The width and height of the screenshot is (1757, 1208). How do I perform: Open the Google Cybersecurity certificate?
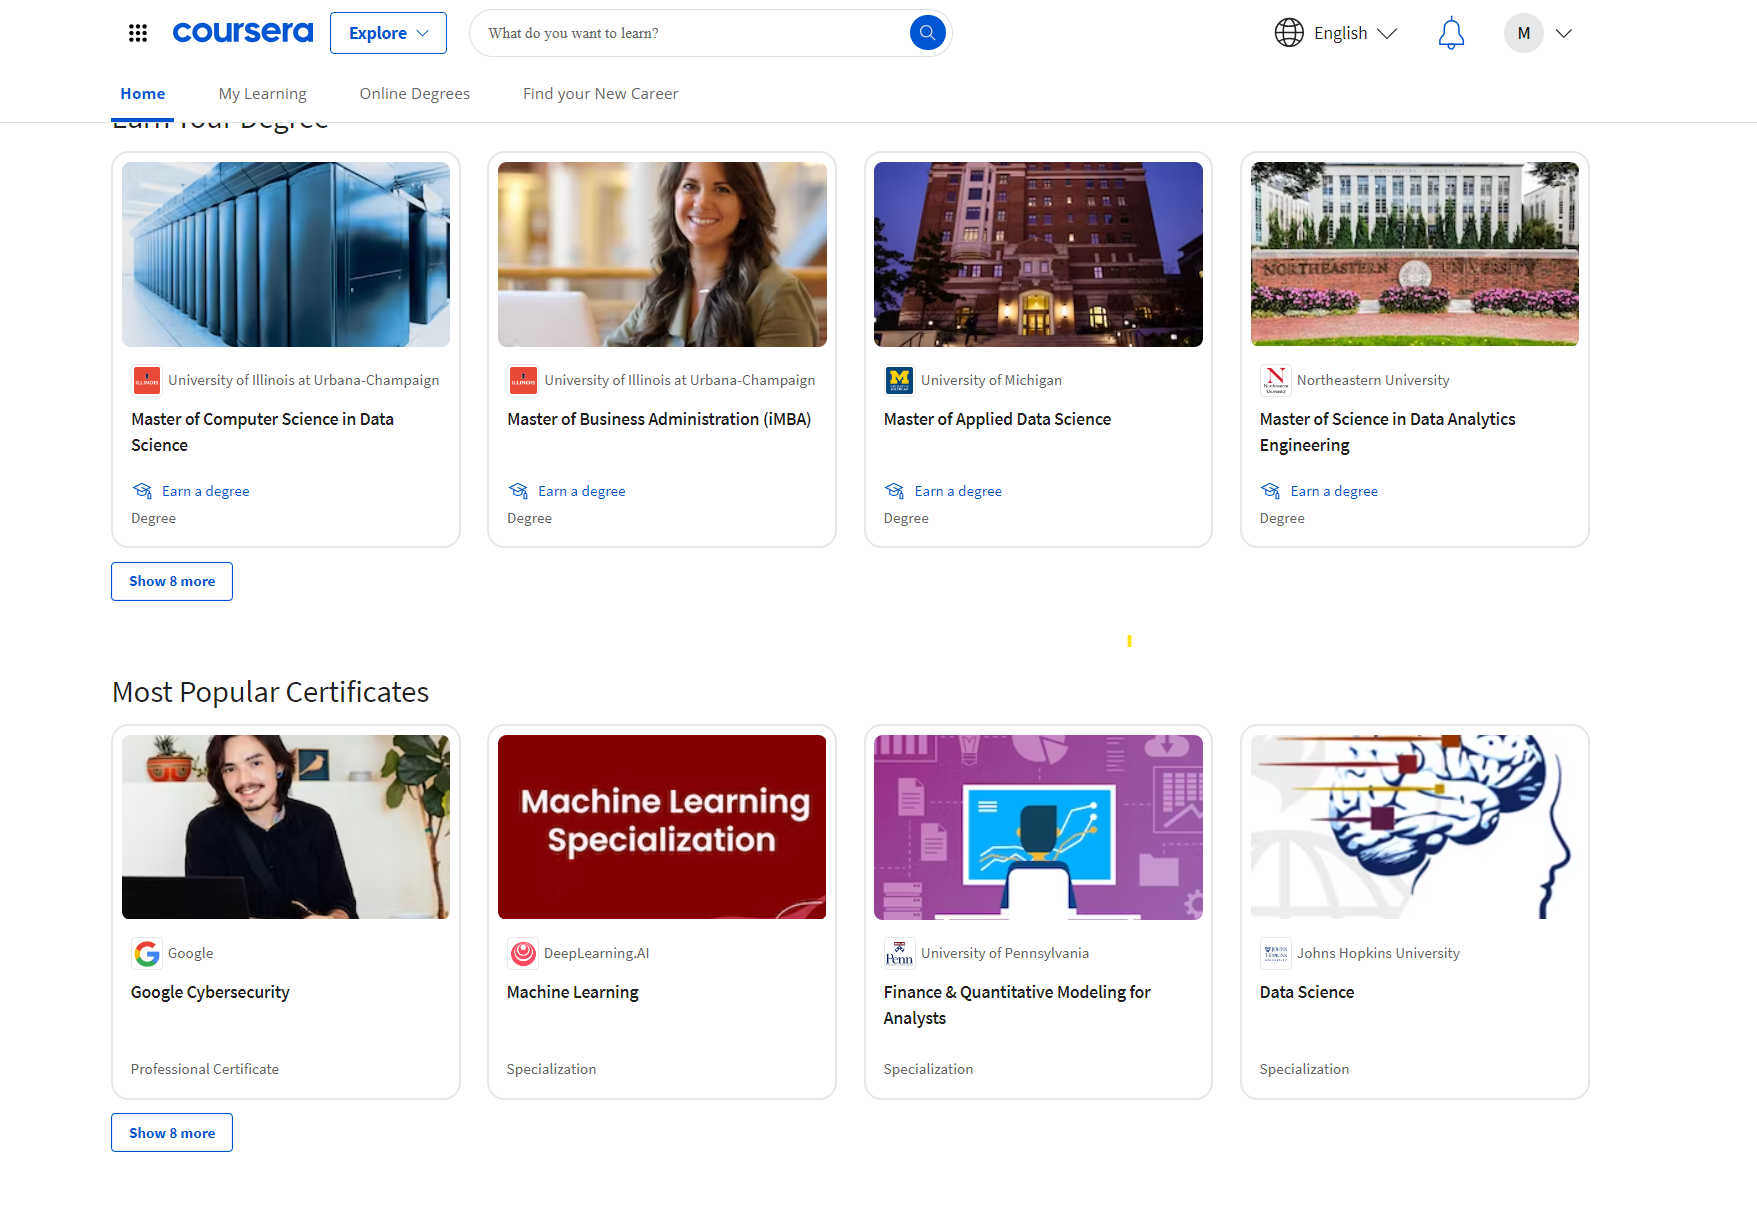210,992
